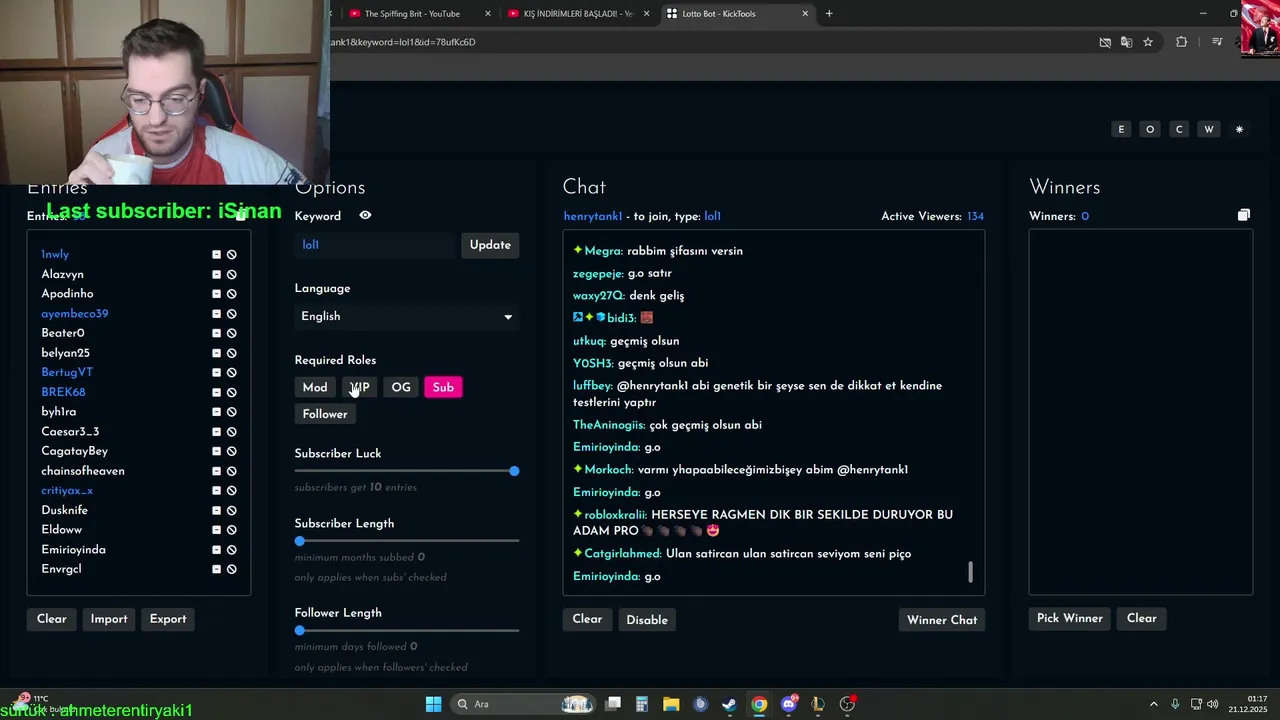Adjust the Subscriber Length slider handle
The width and height of the screenshot is (1280, 720).
pyautogui.click(x=300, y=541)
